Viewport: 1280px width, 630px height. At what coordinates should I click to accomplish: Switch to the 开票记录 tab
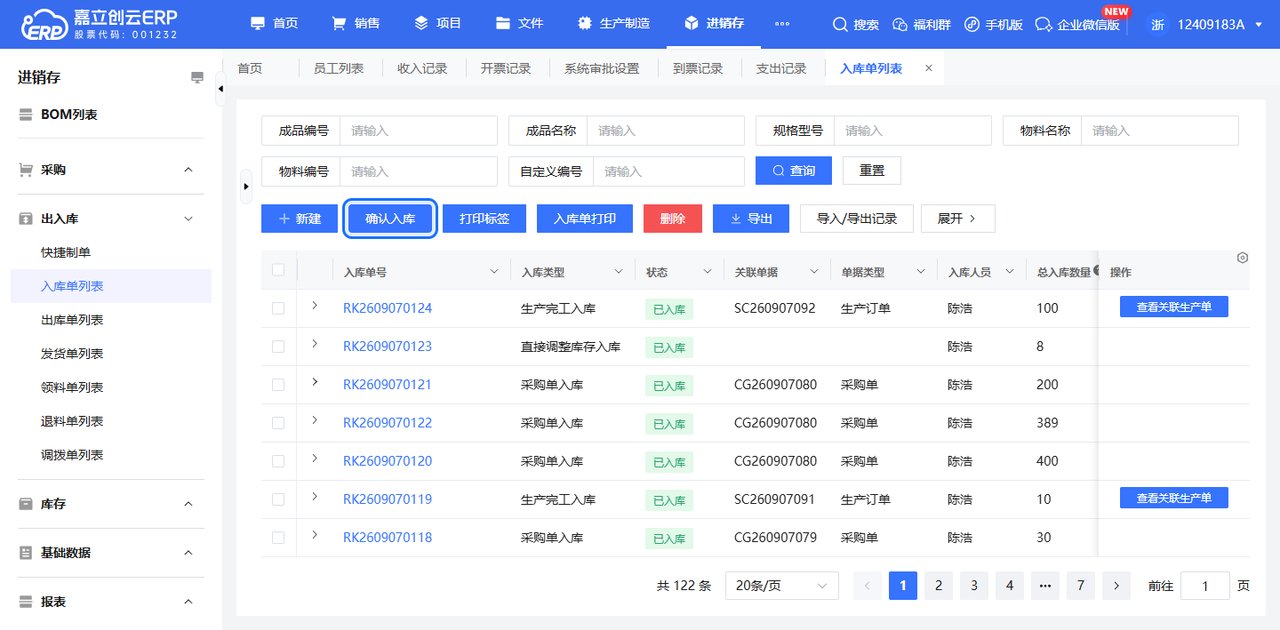point(505,68)
